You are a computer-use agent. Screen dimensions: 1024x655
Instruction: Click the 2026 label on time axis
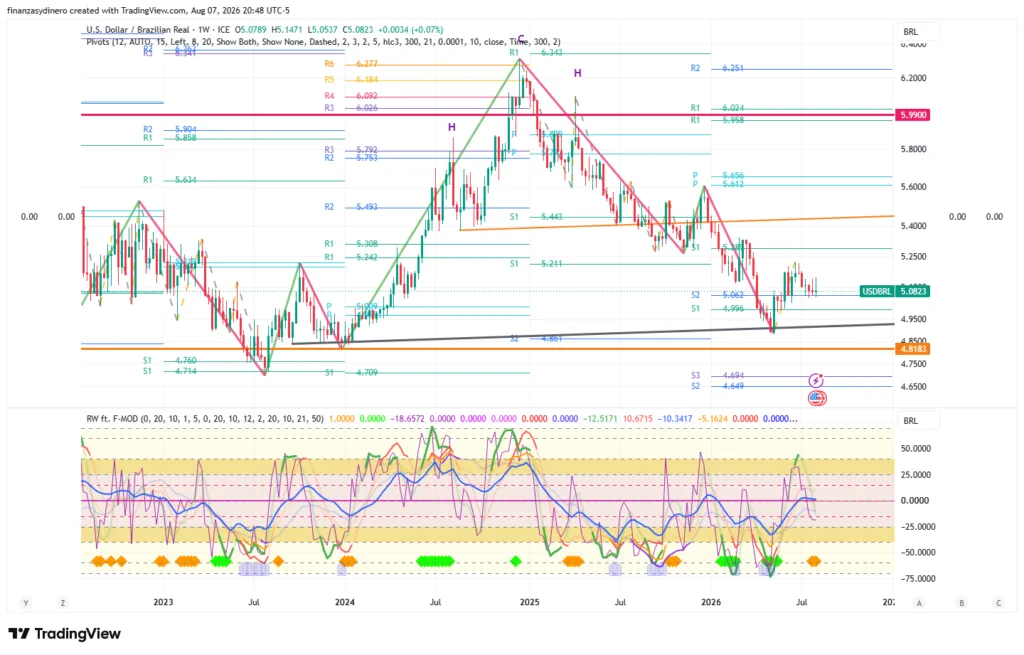click(x=711, y=602)
